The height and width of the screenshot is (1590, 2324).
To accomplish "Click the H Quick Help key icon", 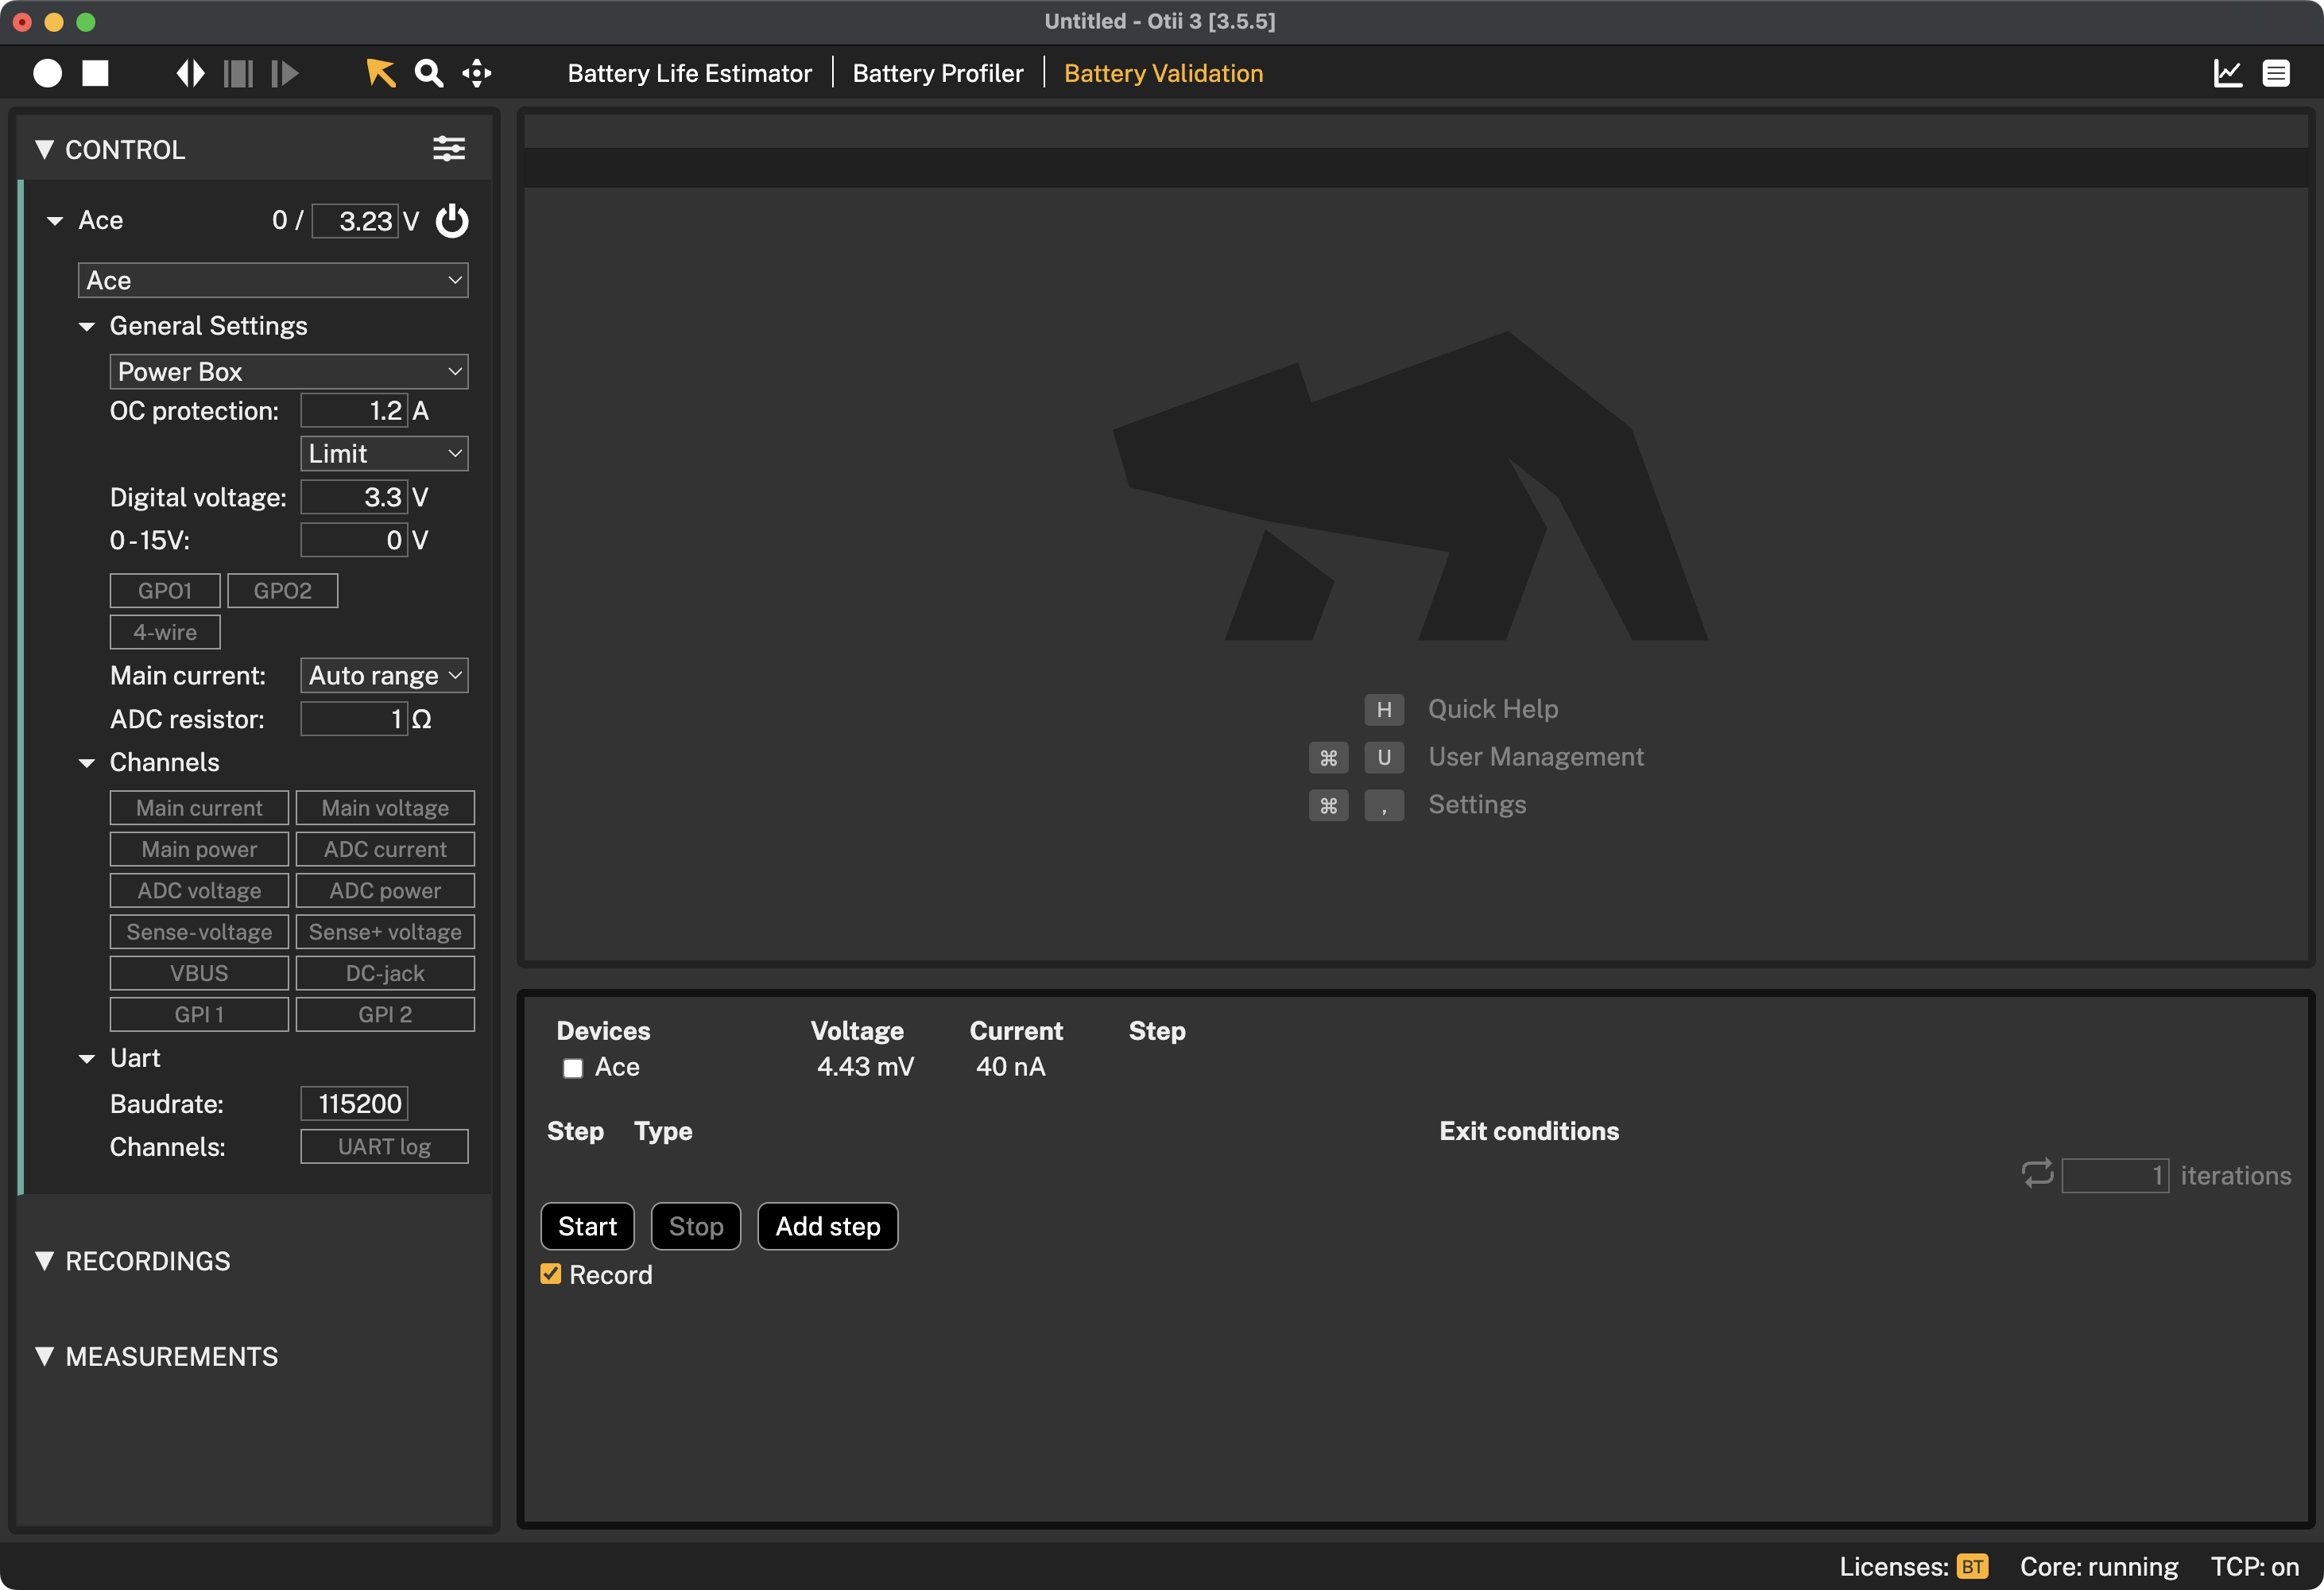I will (x=1384, y=709).
